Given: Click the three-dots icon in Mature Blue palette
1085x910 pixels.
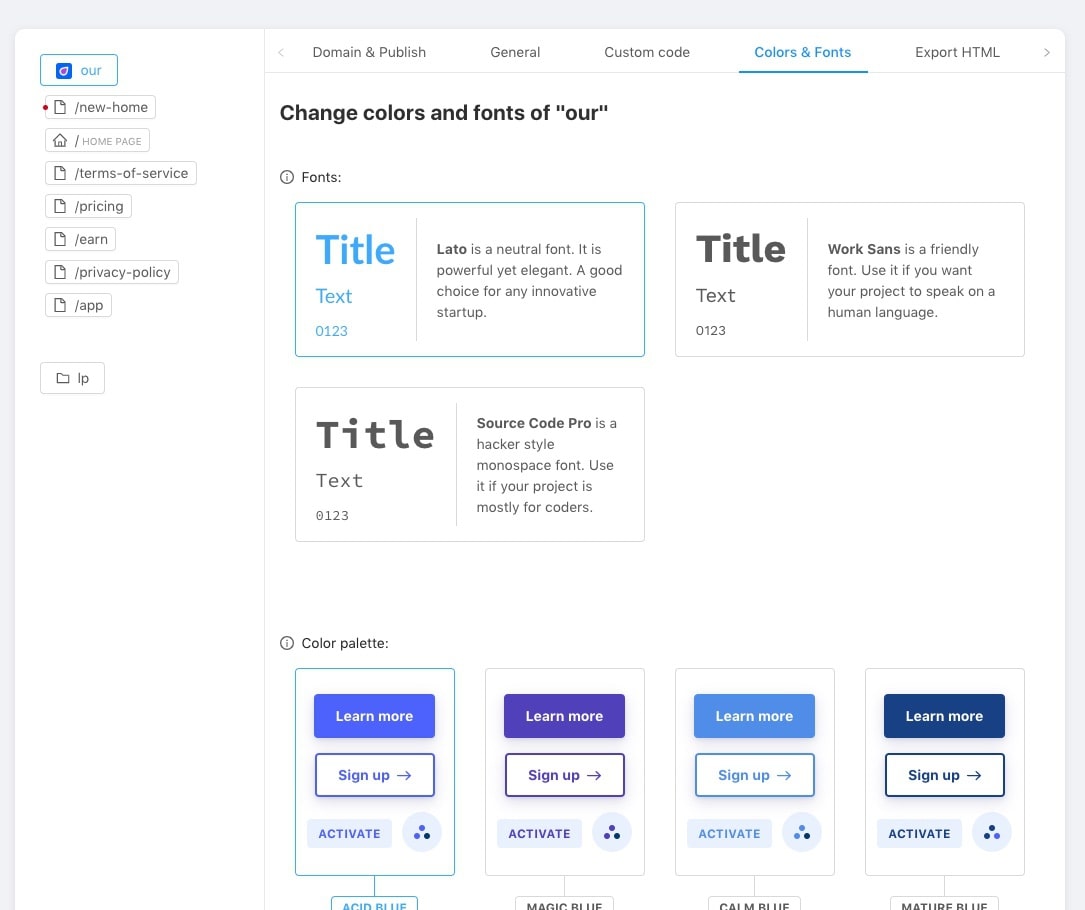Looking at the screenshot, I should point(991,833).
